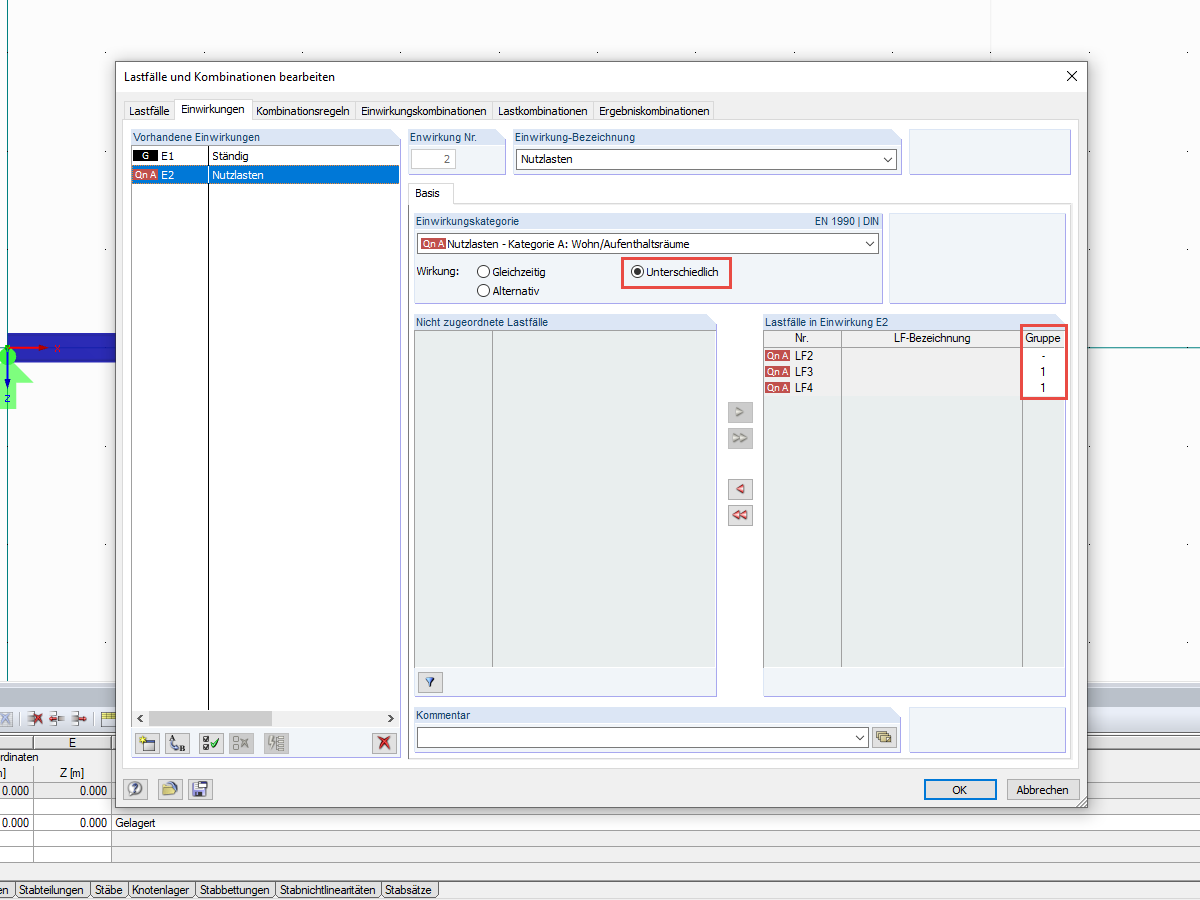Open the Ergebniskombinationen tab

pyautogui.click(x=654, y=111)
